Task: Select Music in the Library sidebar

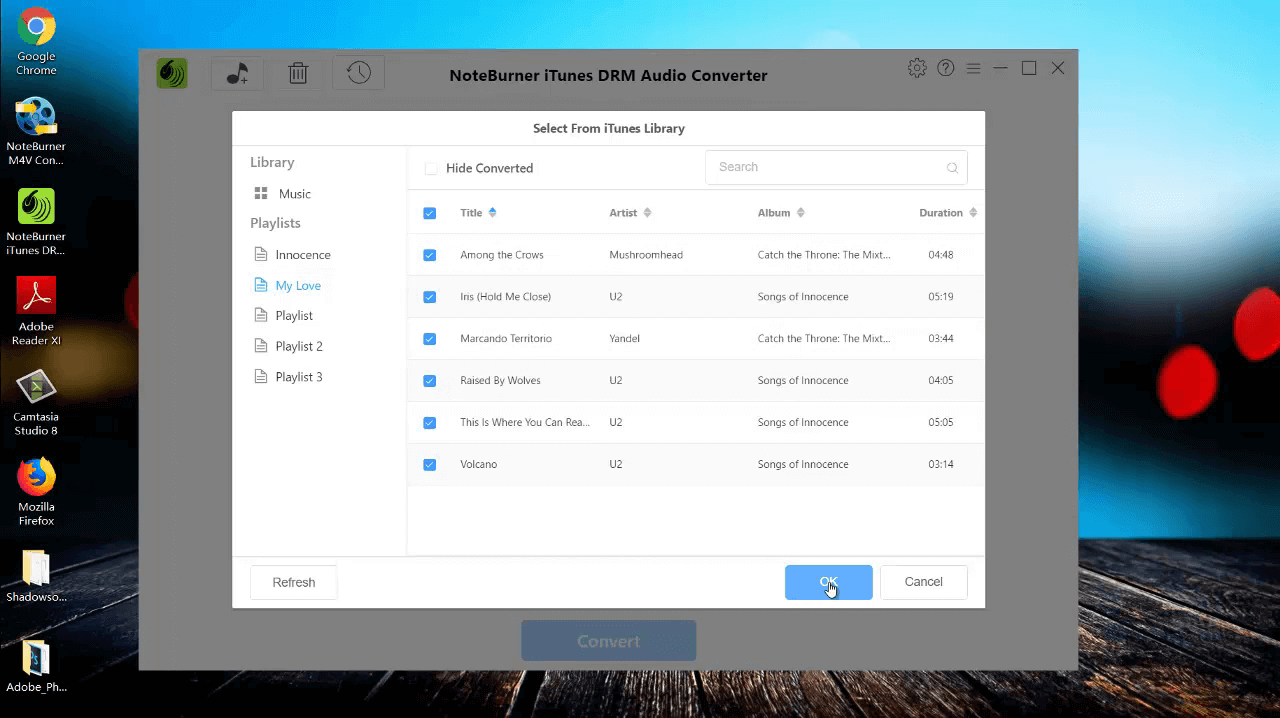Action: pyautogui.click(x=295, y=194)
